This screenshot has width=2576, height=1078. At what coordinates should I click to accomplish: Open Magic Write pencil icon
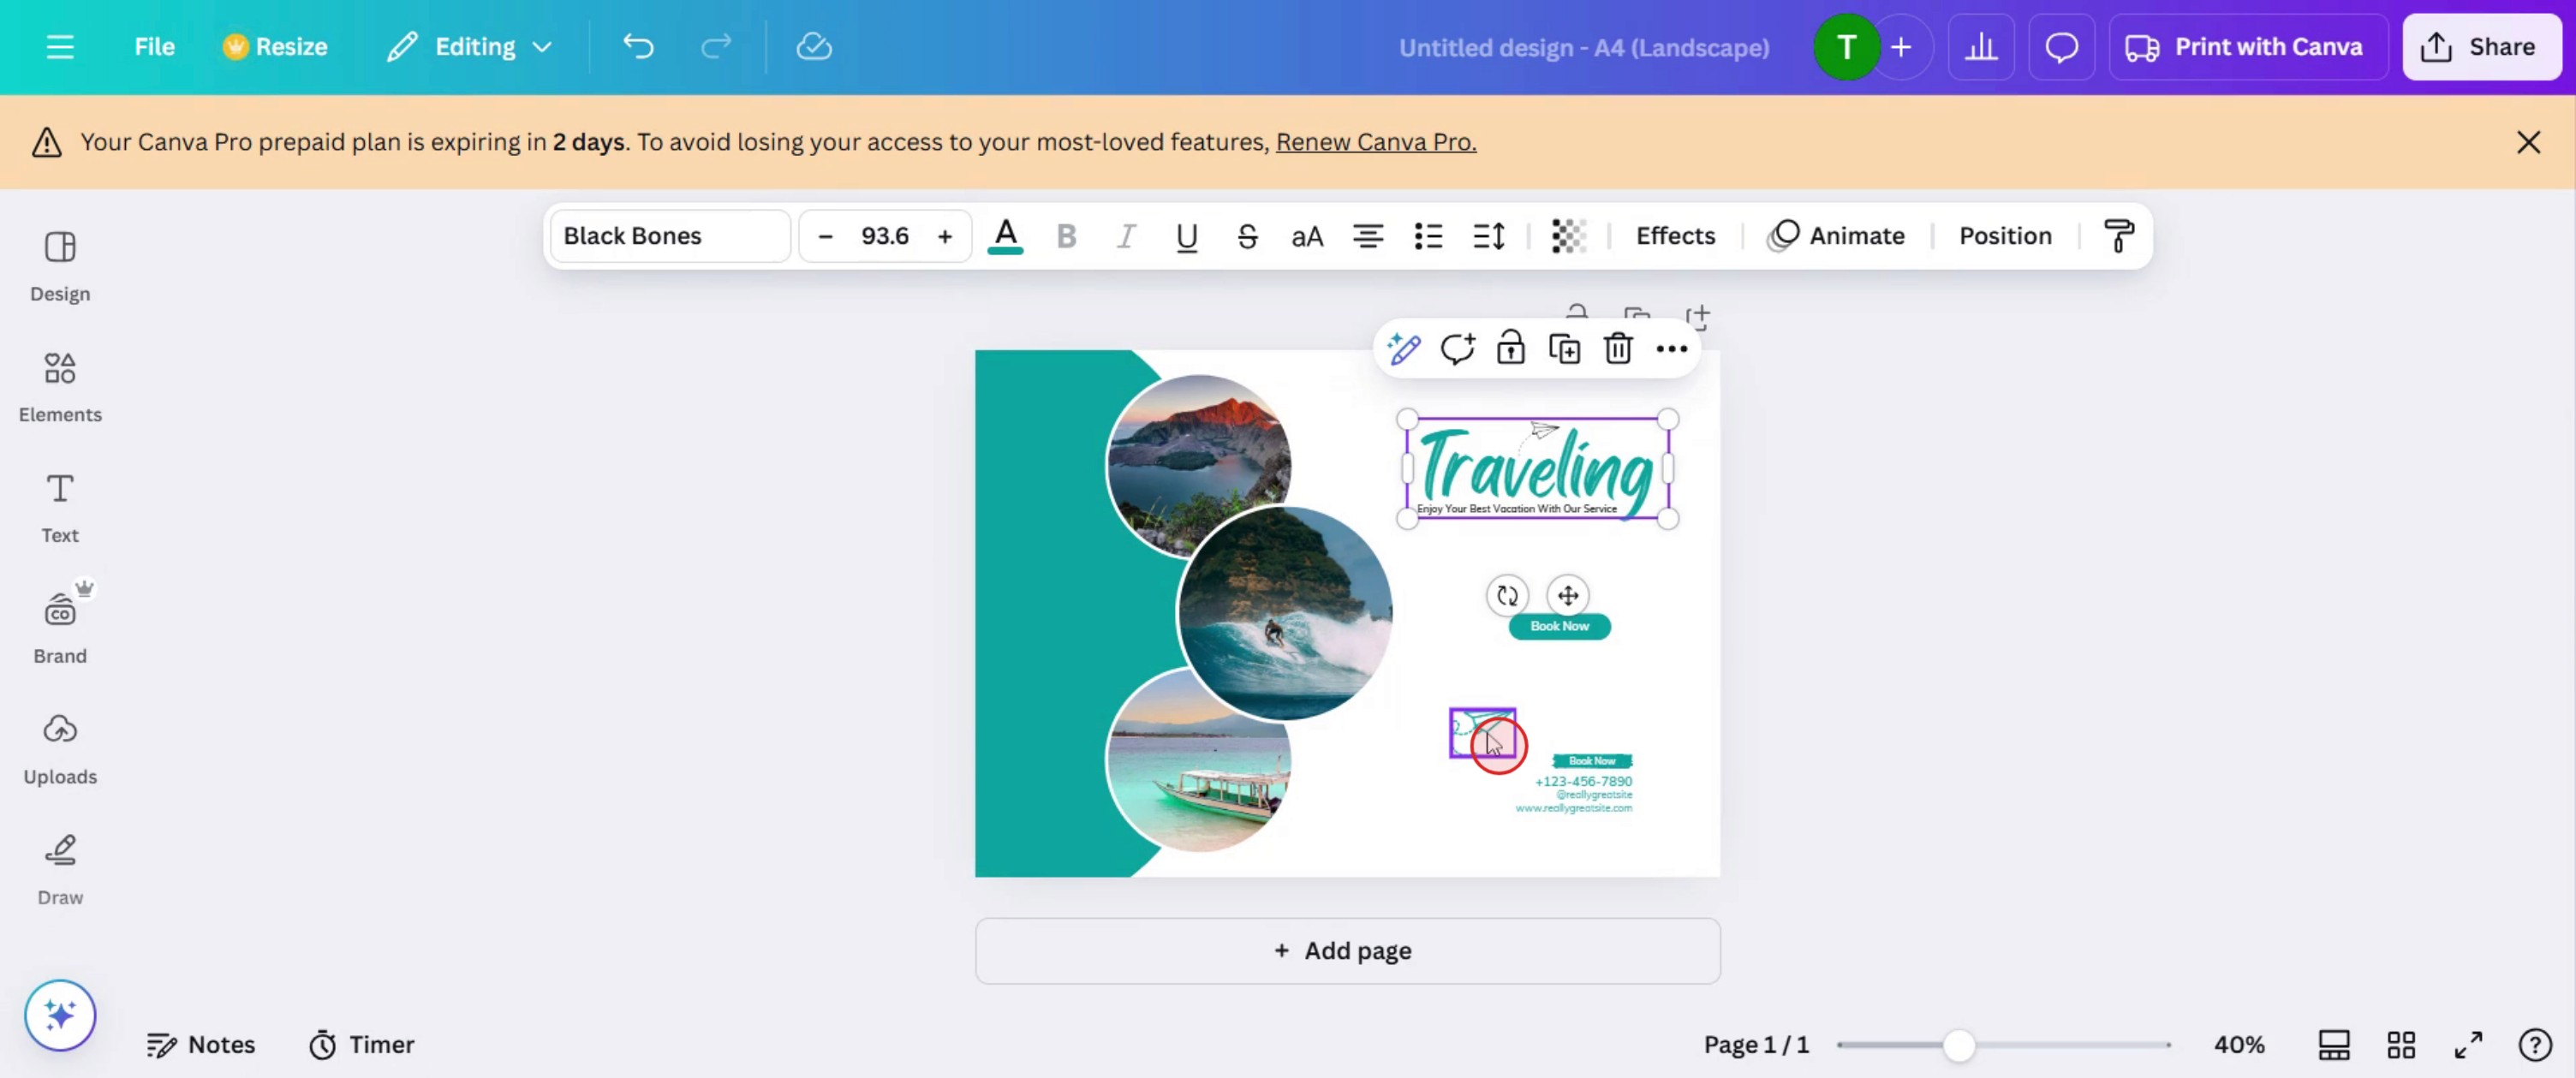[x=1403, y=349]
